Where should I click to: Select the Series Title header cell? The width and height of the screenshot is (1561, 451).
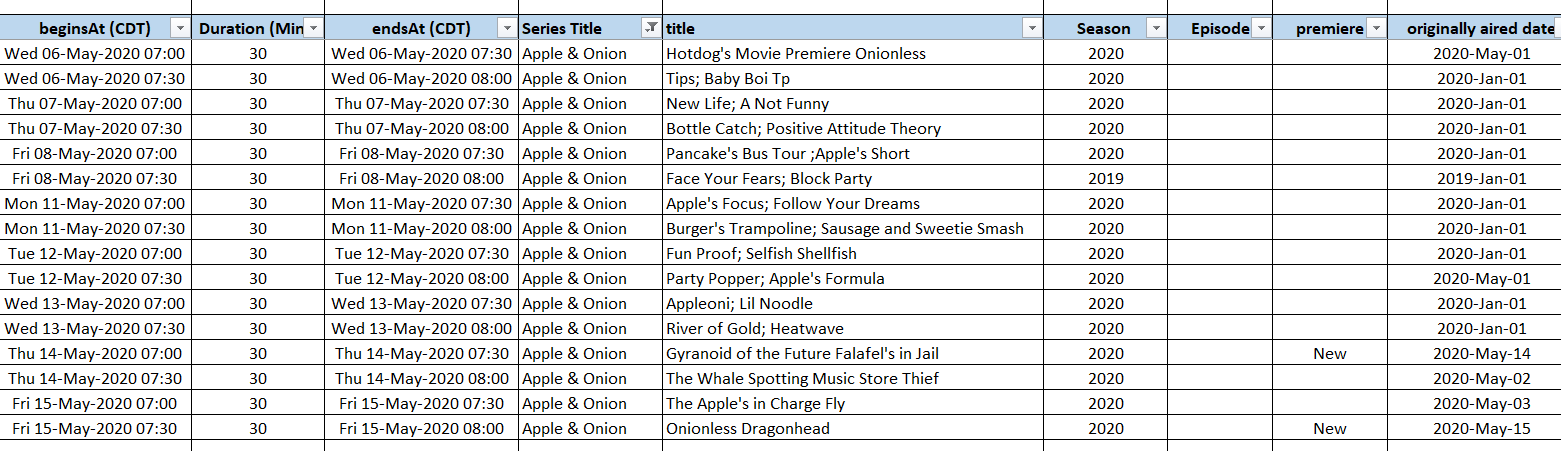tap(591, 29)
